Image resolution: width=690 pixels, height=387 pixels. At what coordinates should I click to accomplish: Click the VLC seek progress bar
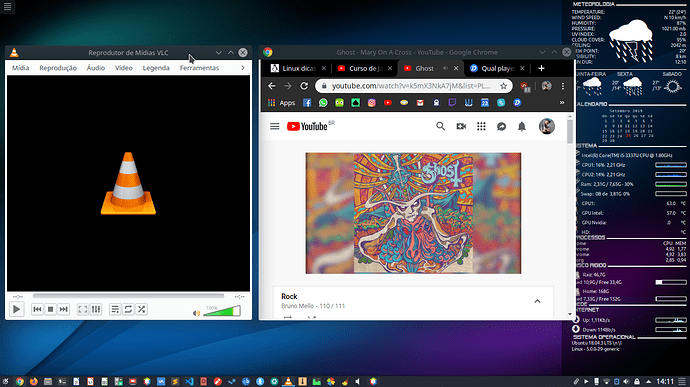point(128,296)
